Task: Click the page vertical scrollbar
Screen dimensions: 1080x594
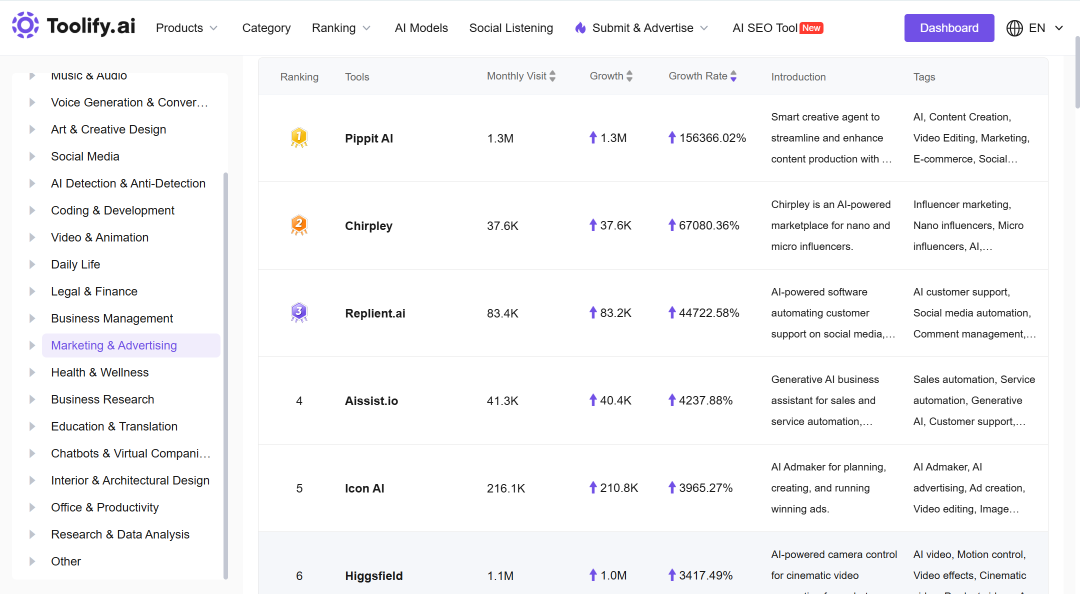Action: pos(1076,72)
